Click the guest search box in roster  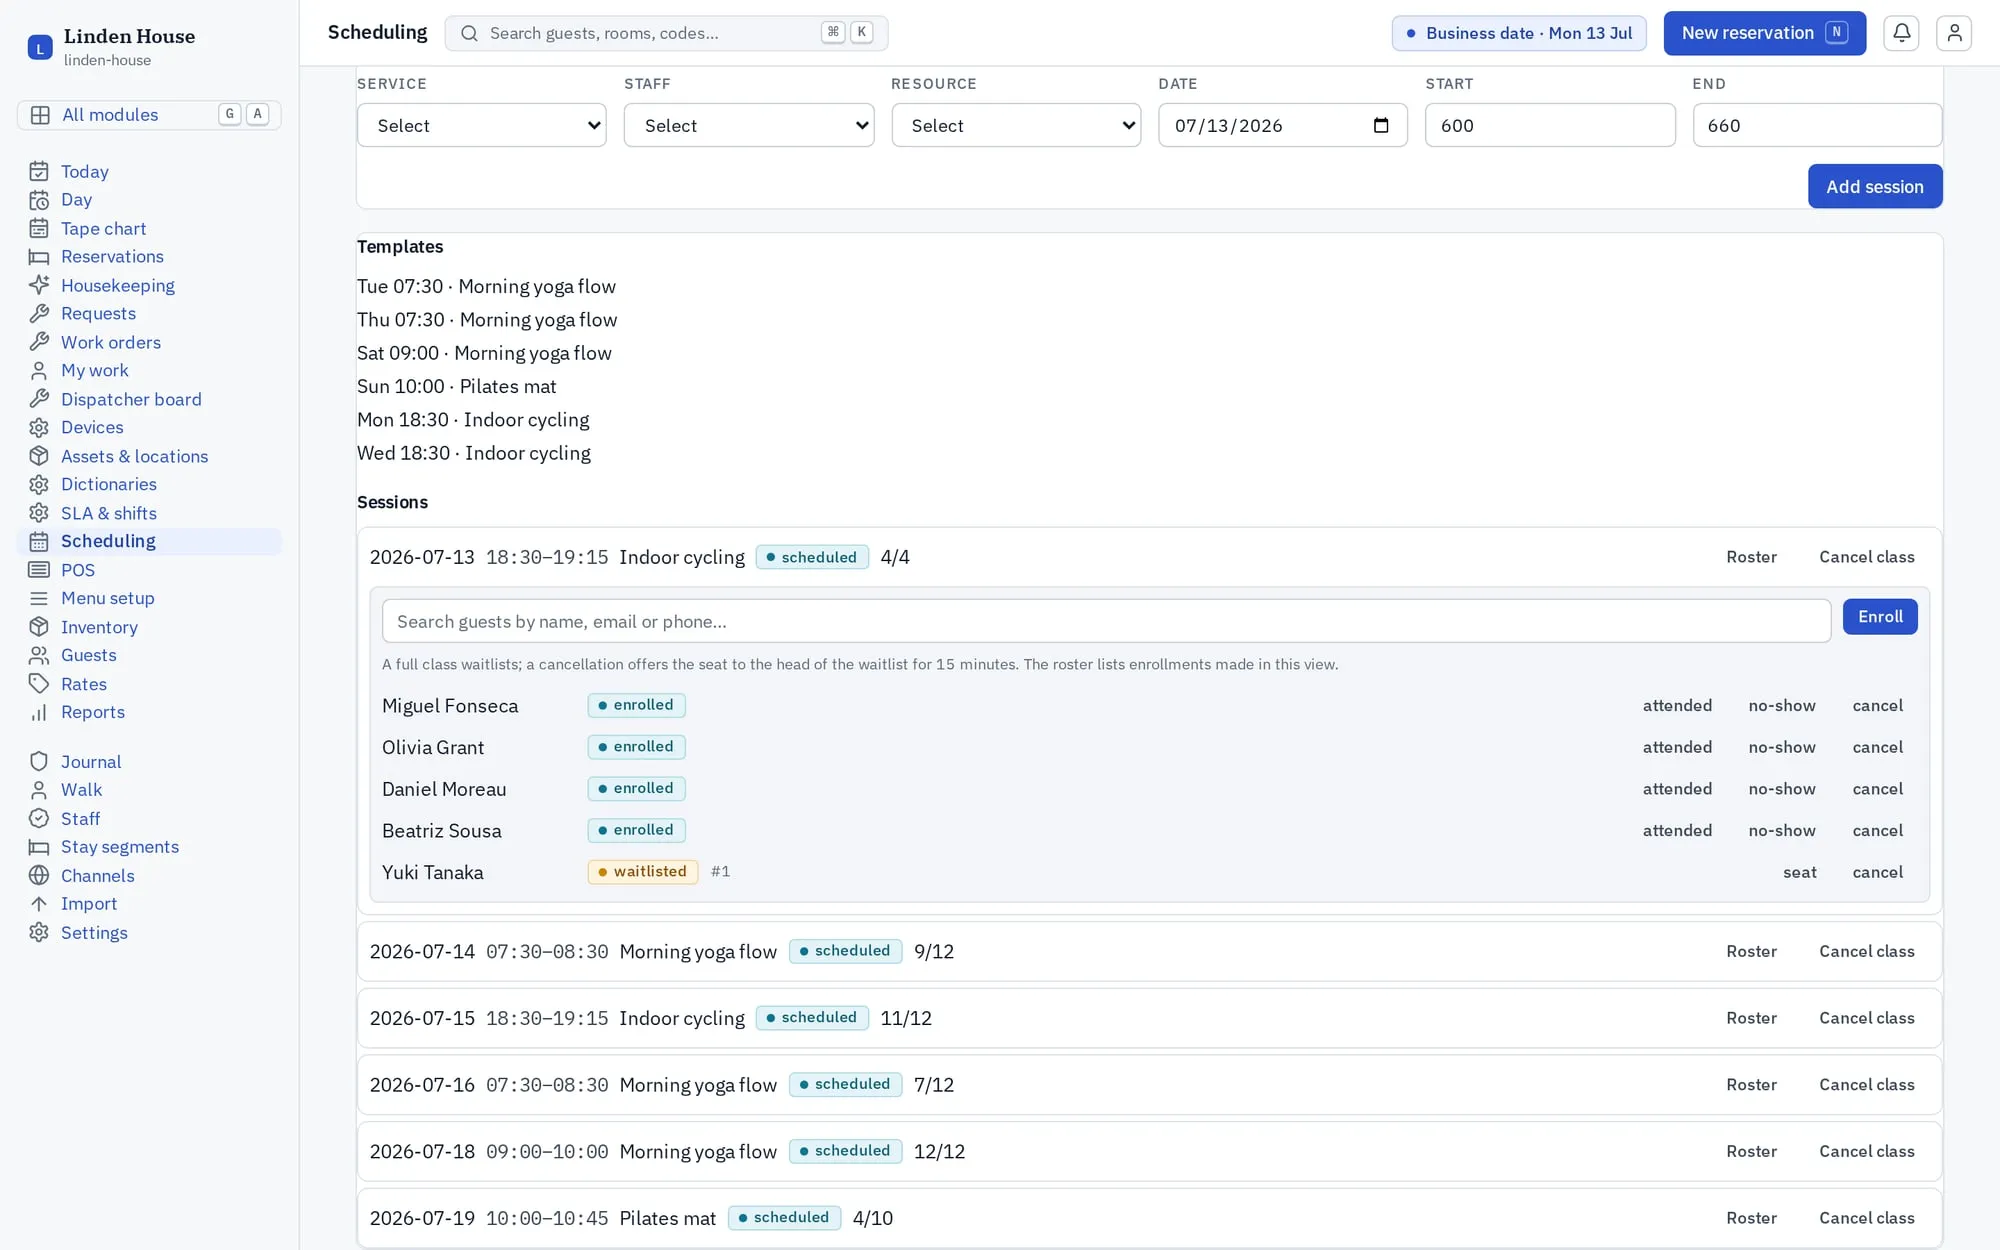click(x=1106, y=621)
